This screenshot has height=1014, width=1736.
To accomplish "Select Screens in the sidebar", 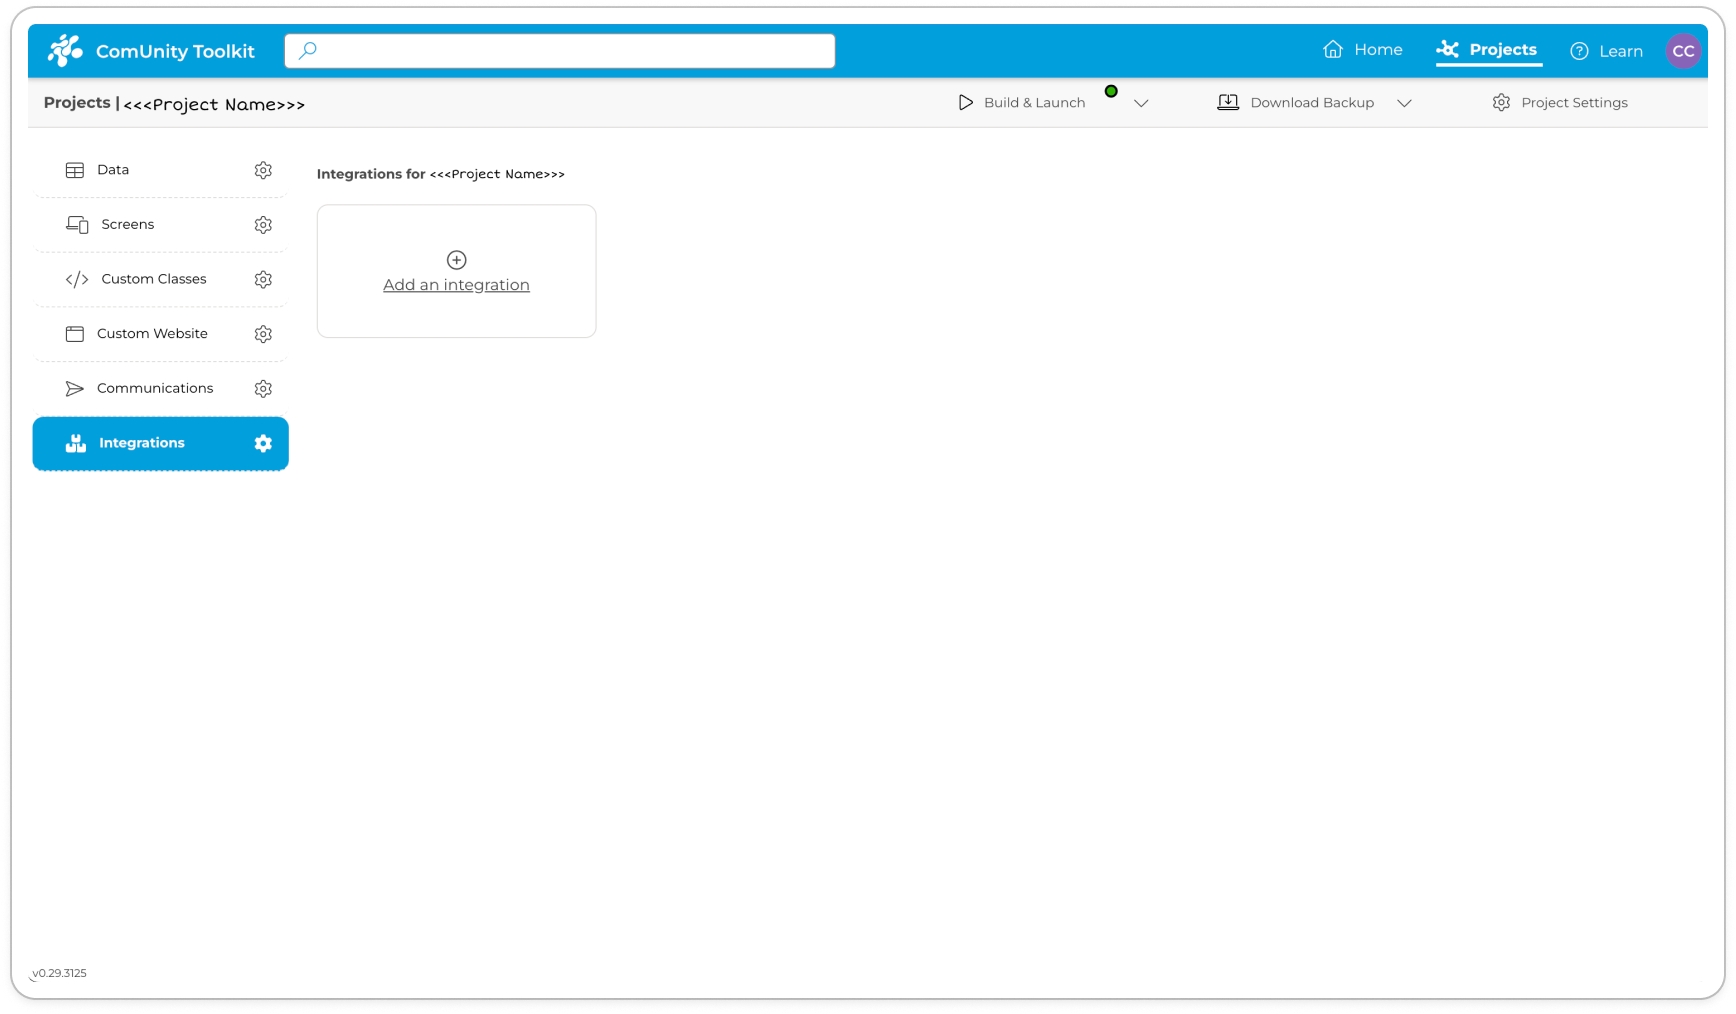I will click(x=128, y=225).
